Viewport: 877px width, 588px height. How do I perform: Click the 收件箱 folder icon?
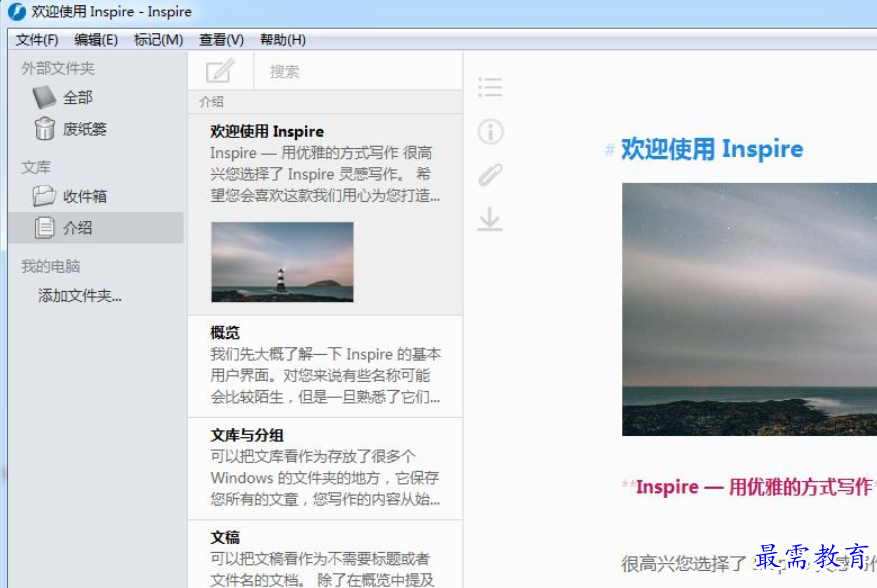pyautogui.click(x=44, y=196)
